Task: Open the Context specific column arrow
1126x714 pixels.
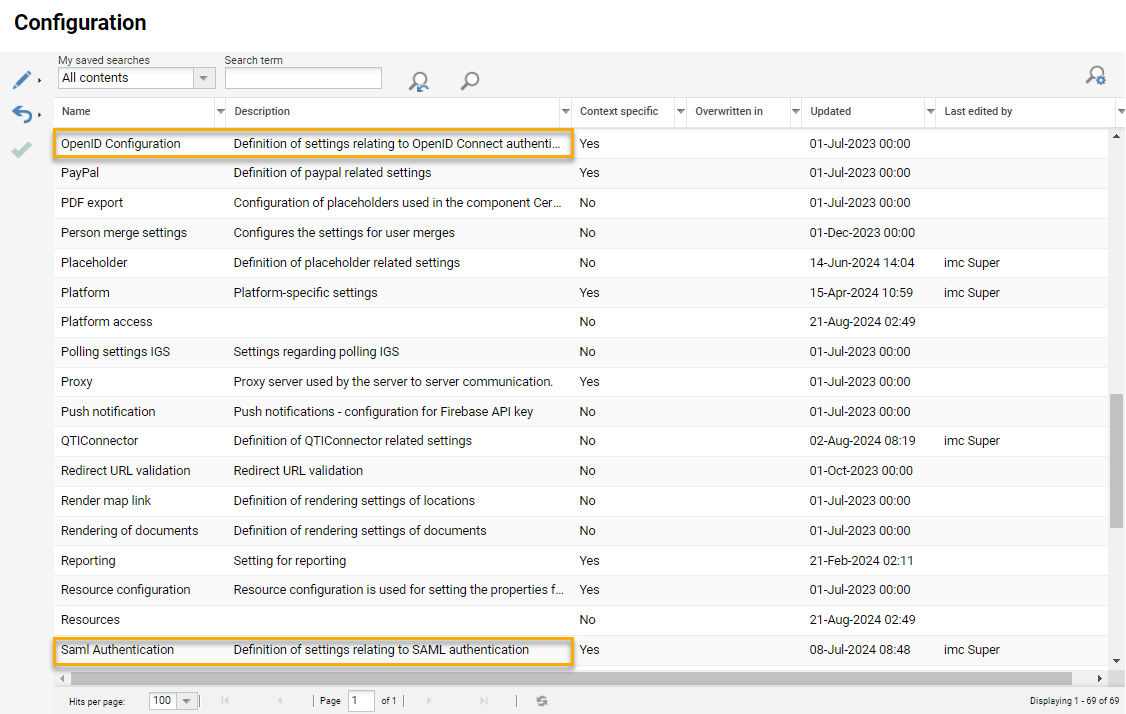Action: click(x=681, y=111)
